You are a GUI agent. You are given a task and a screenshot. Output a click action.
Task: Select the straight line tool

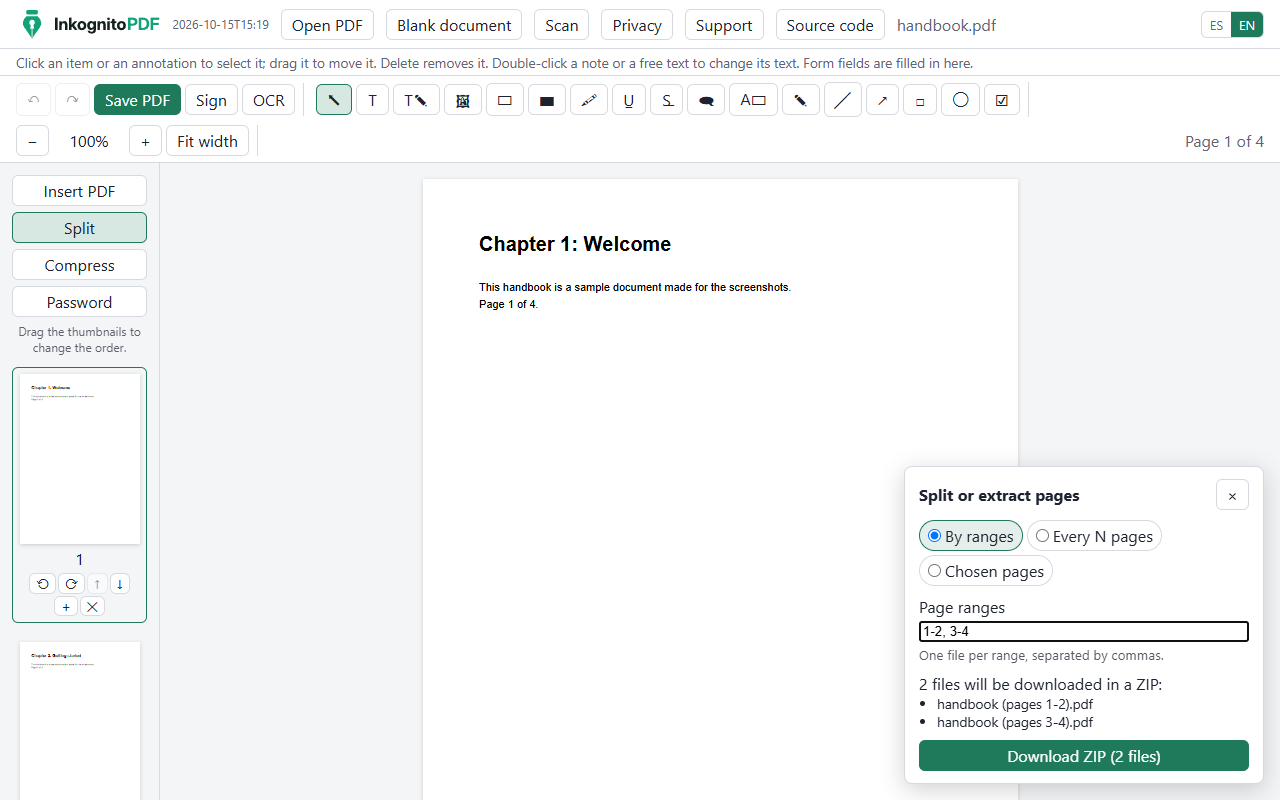point(843,100)
